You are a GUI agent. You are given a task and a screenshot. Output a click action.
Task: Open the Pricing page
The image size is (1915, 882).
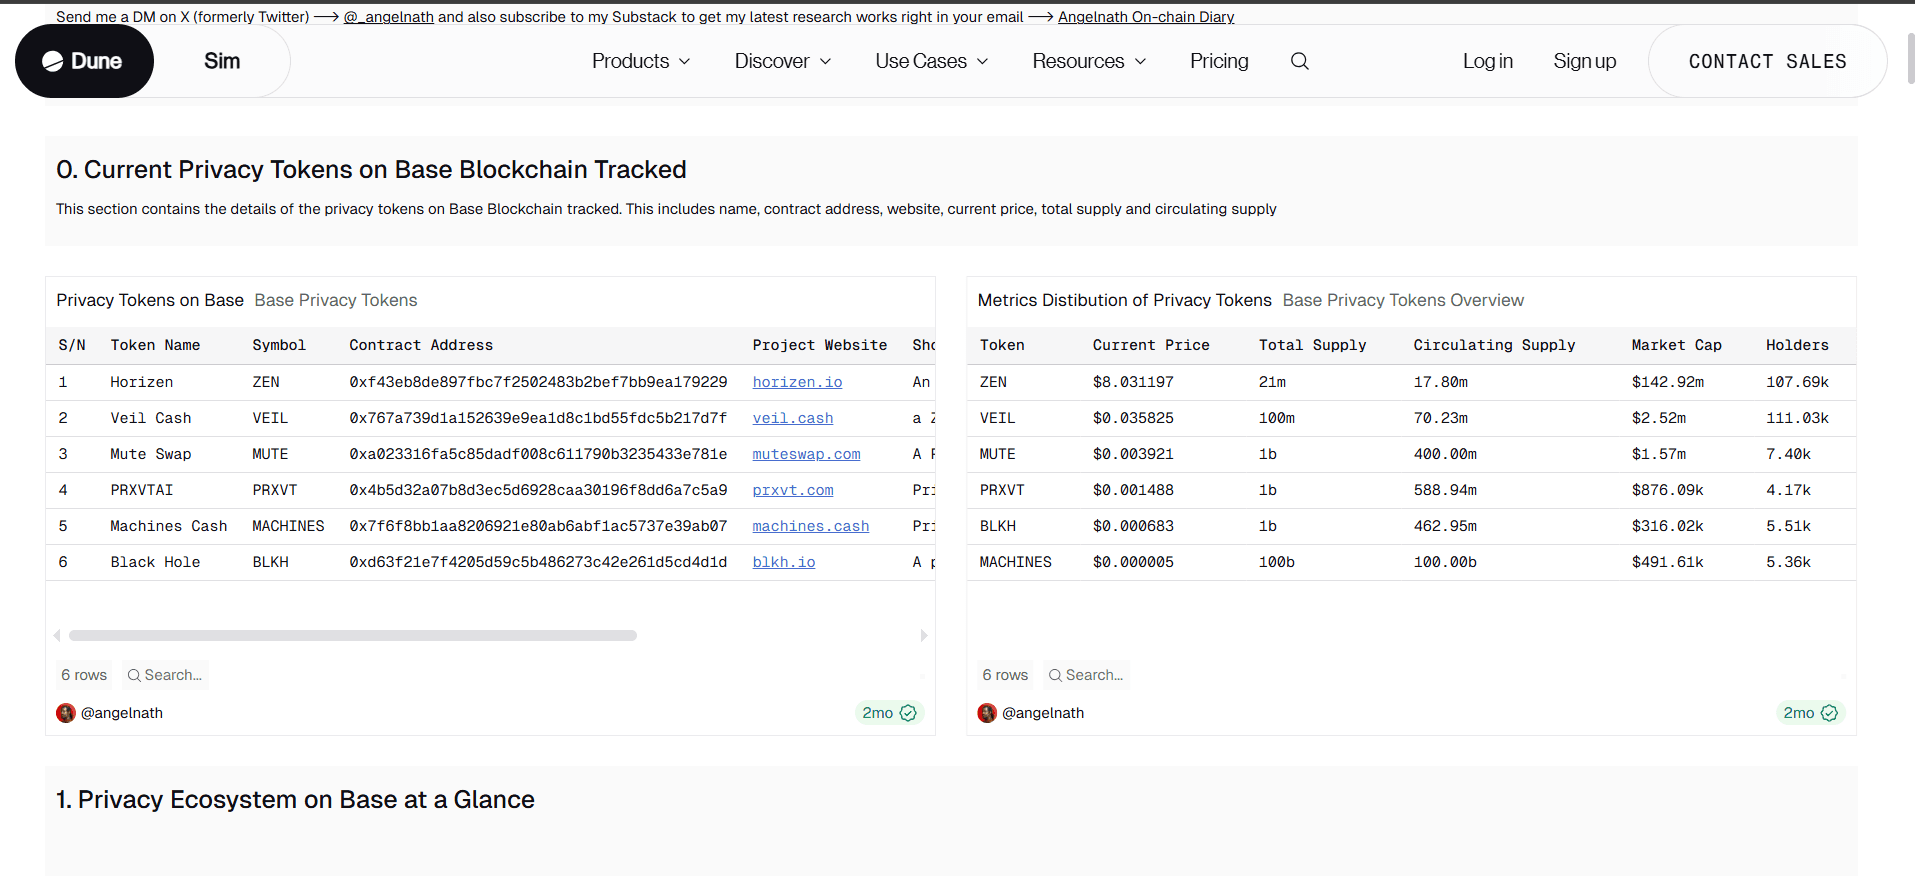[1219, 61]
